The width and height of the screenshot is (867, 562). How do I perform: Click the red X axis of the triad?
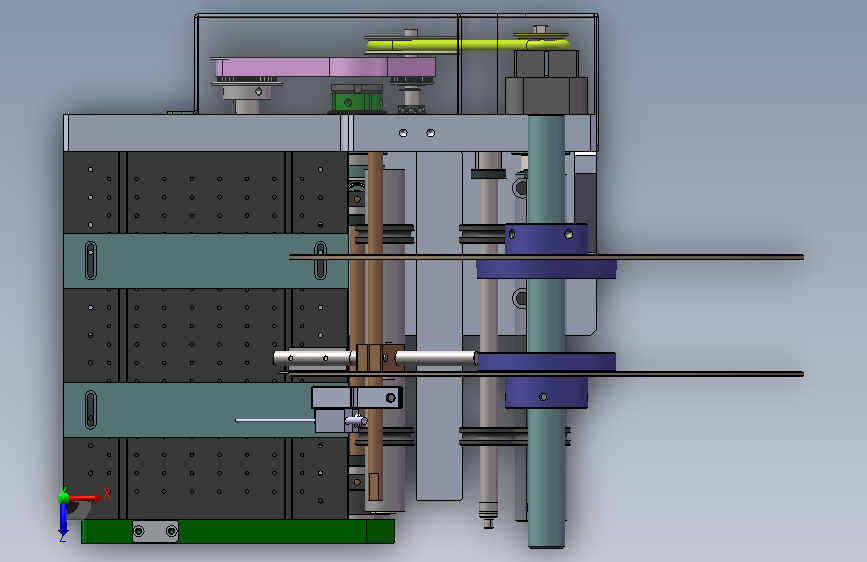[x=84, y=498]
